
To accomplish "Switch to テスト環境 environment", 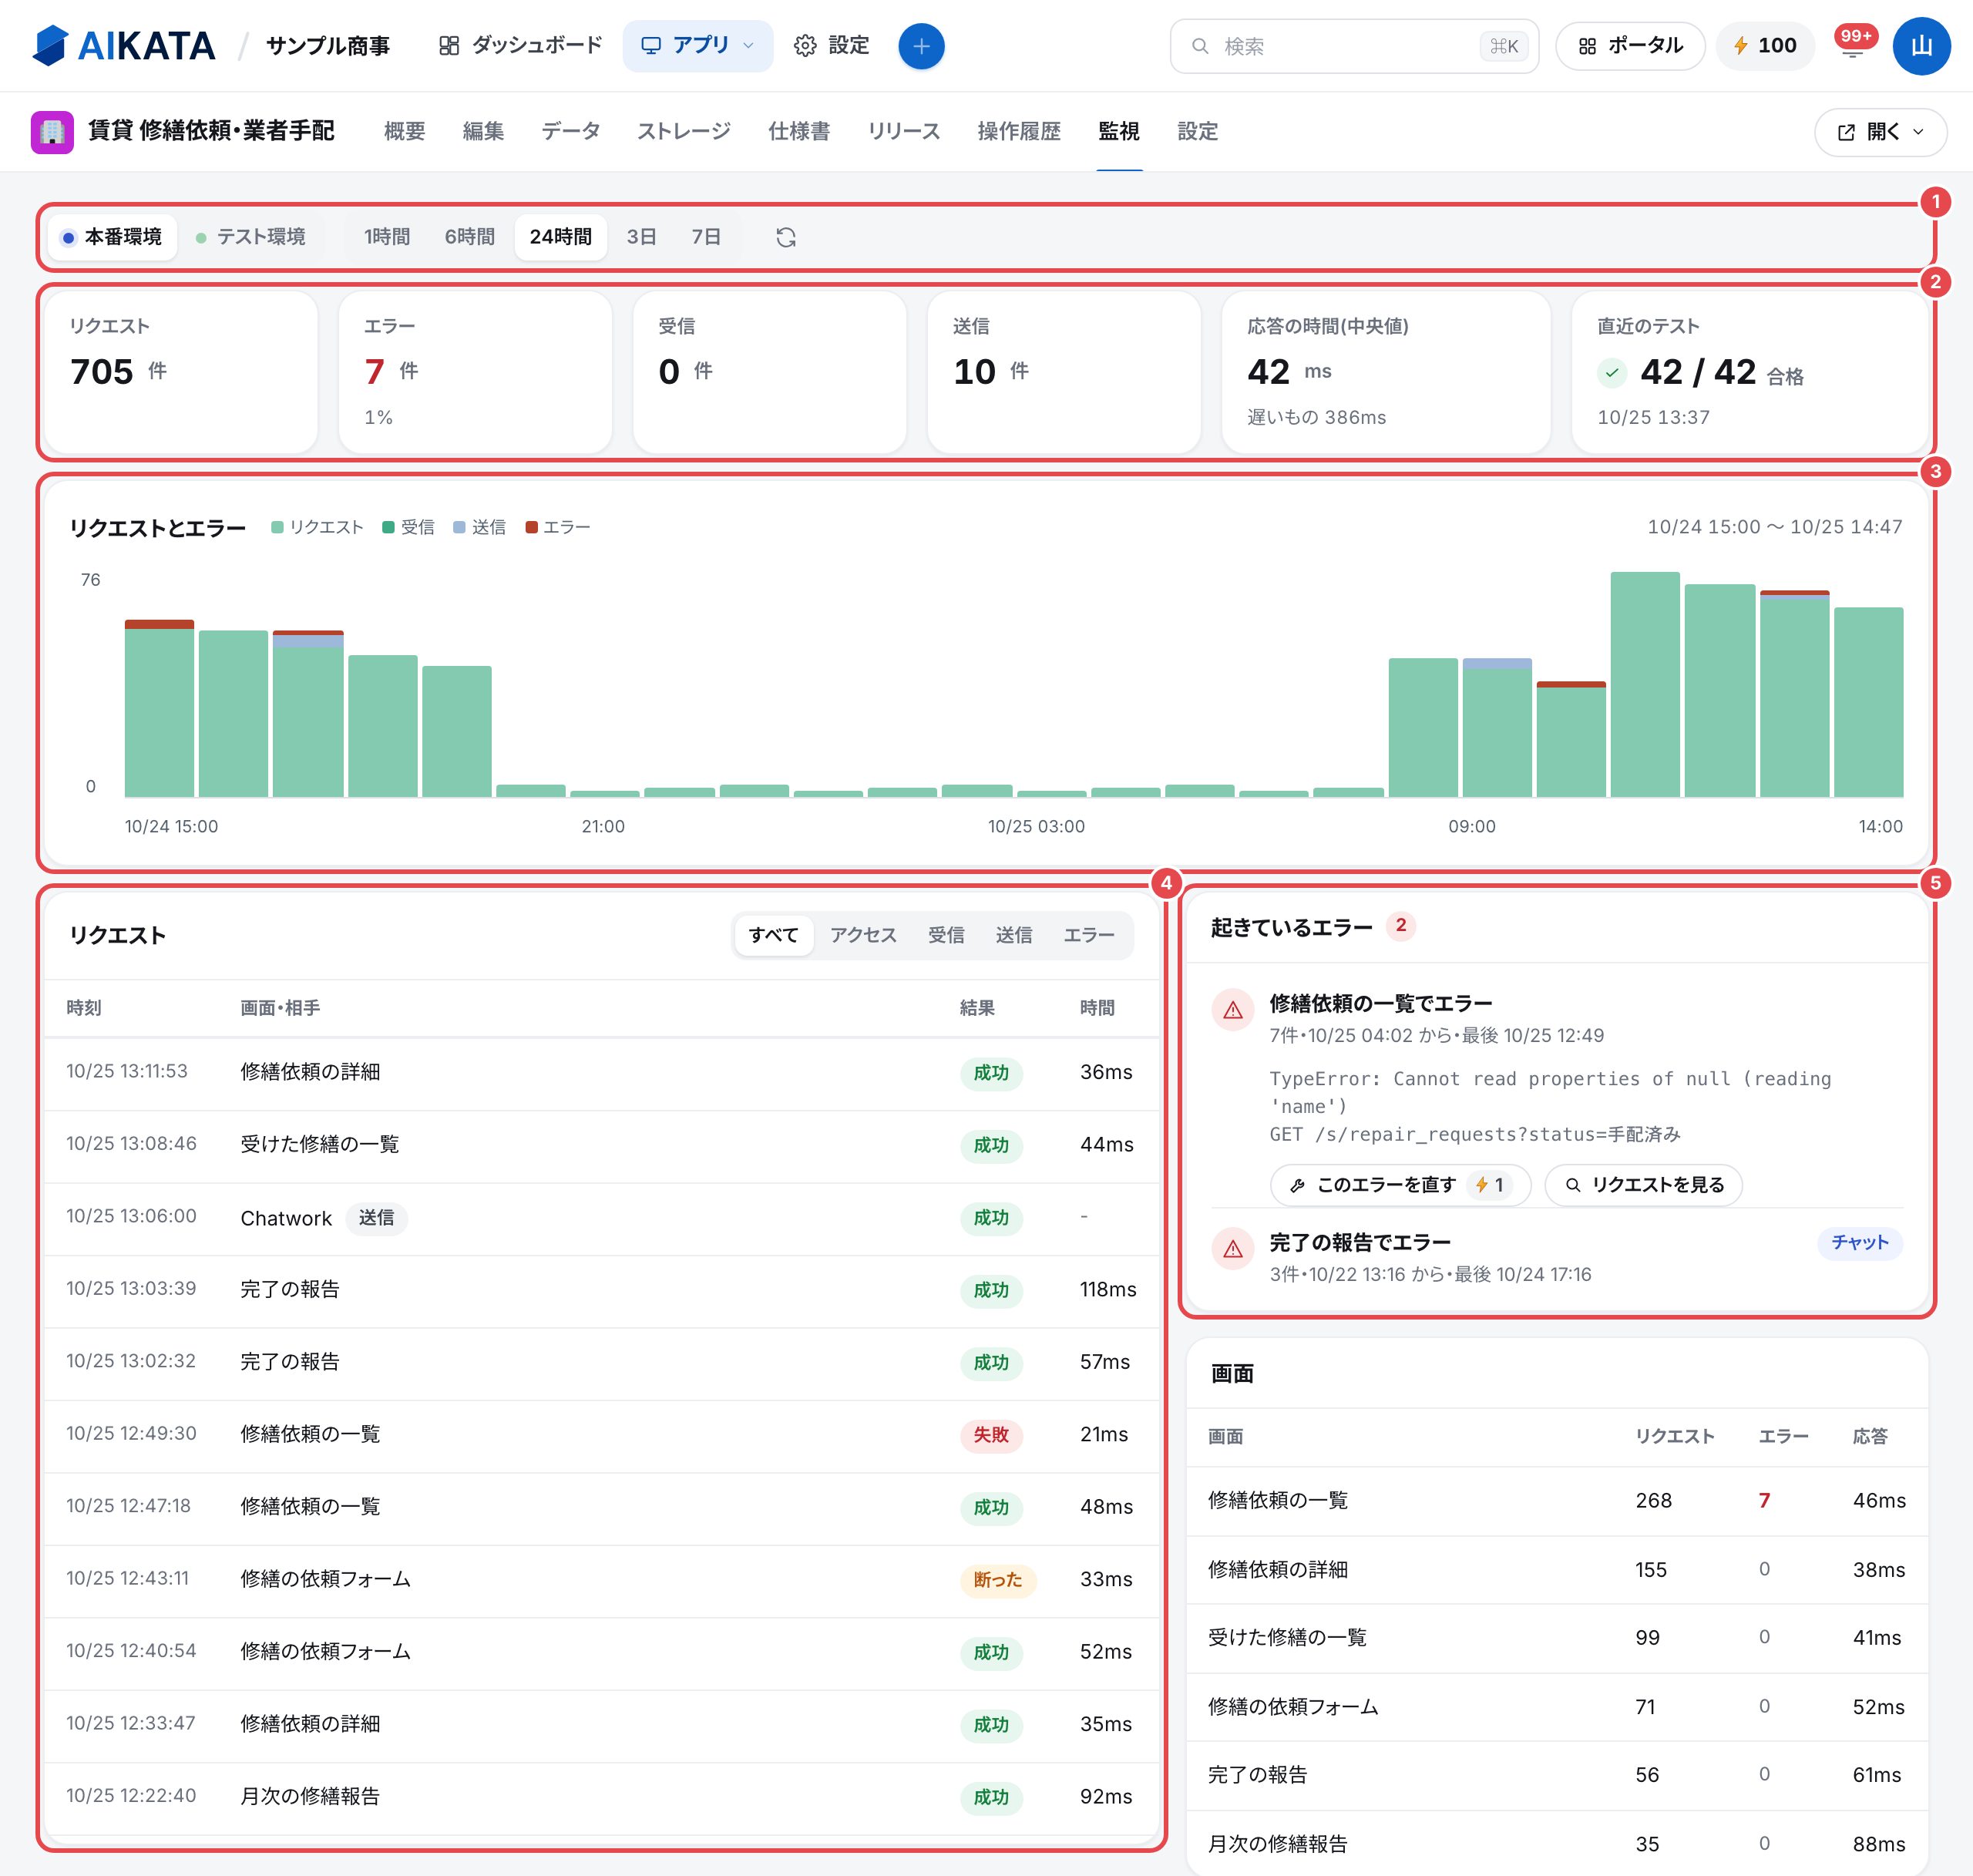I will pos(251,237).
